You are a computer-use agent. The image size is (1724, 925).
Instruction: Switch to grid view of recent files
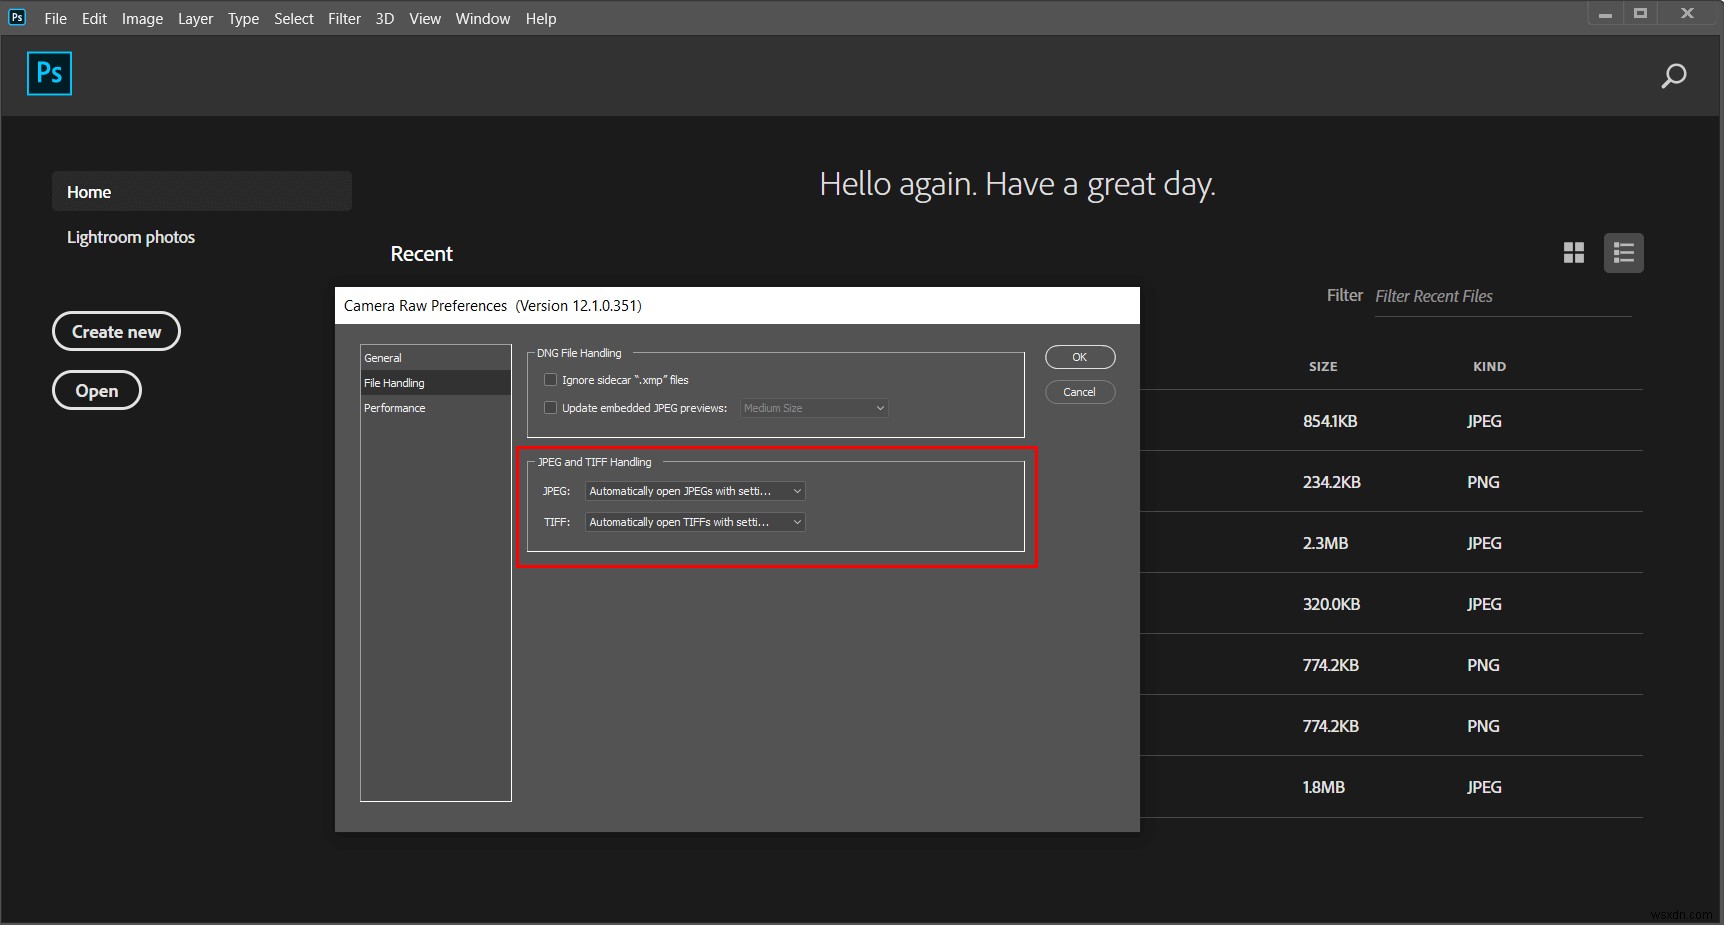click(1572, 253)
